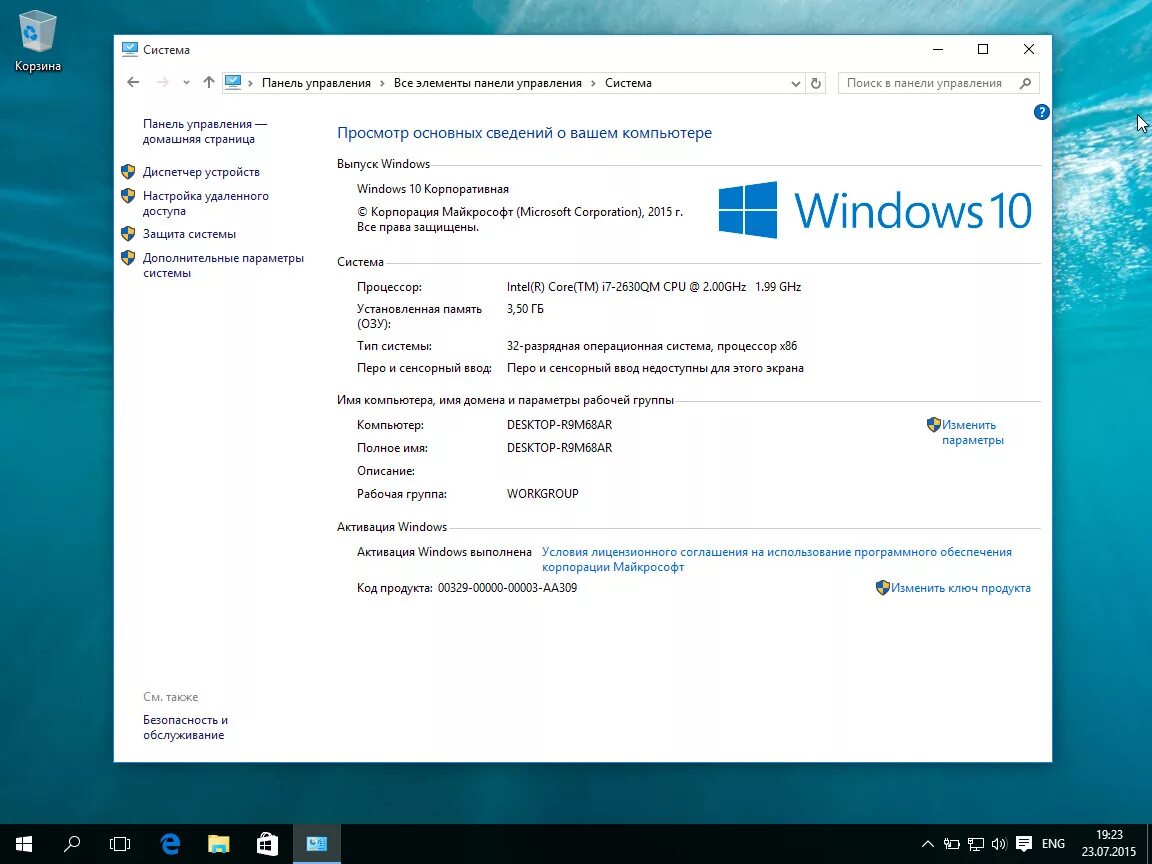The height and width of the screenshot is (864, 1152).
Task: Click the forward navigation arrow
Action: [163, 82]
